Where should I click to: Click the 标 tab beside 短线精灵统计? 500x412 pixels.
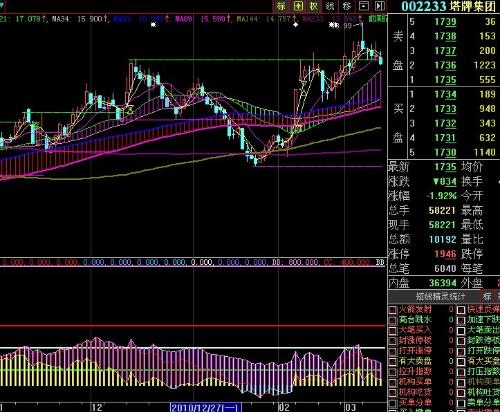[487, 296]
